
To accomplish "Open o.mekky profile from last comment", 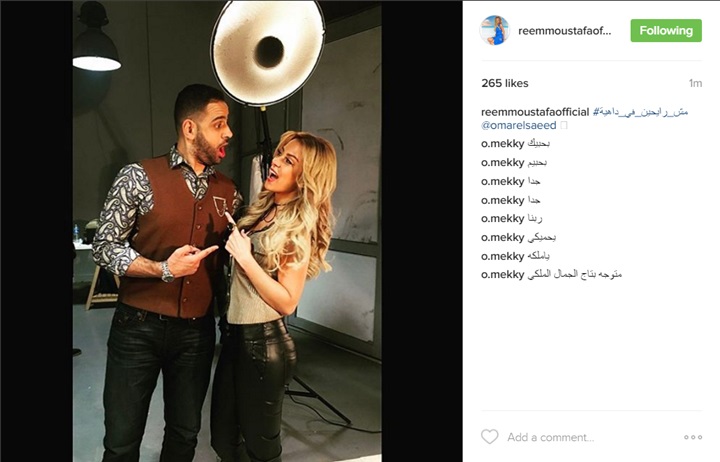I will [502, 275].
